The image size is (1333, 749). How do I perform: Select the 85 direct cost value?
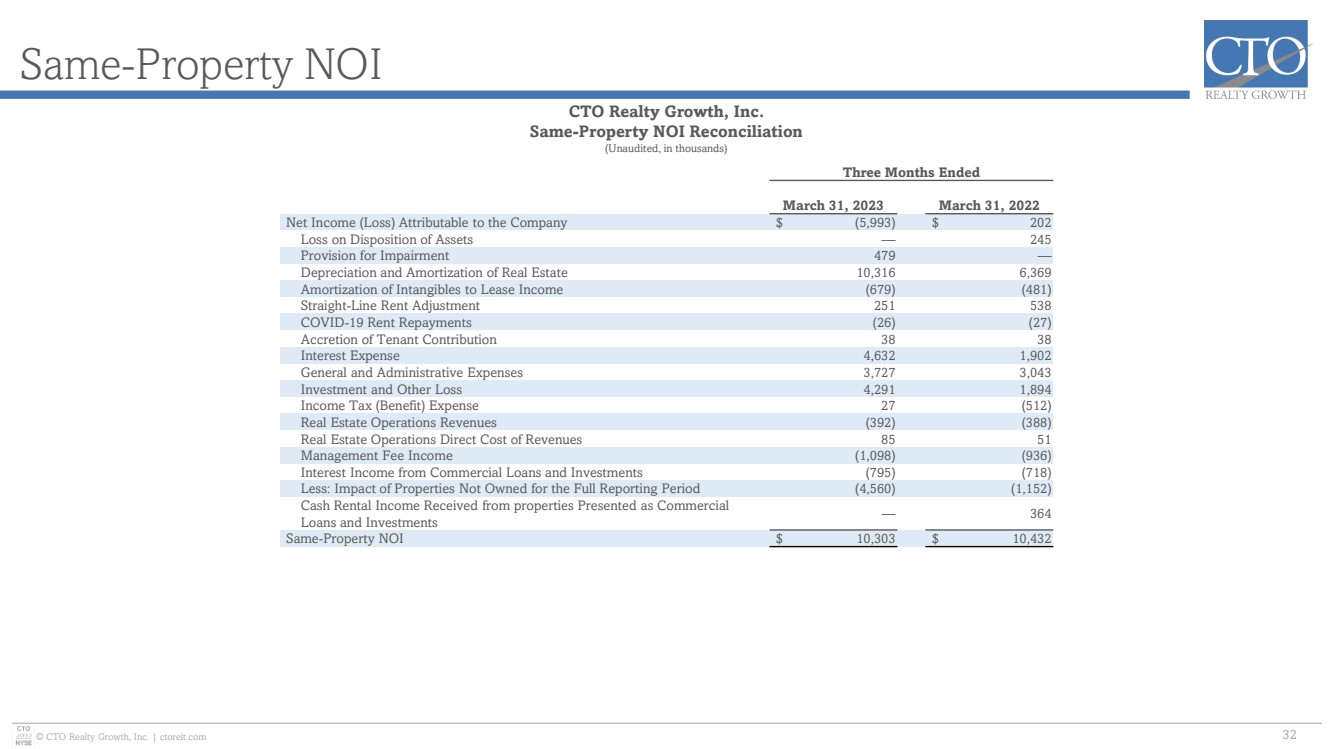pyautogui.click(x=887, y=440)
